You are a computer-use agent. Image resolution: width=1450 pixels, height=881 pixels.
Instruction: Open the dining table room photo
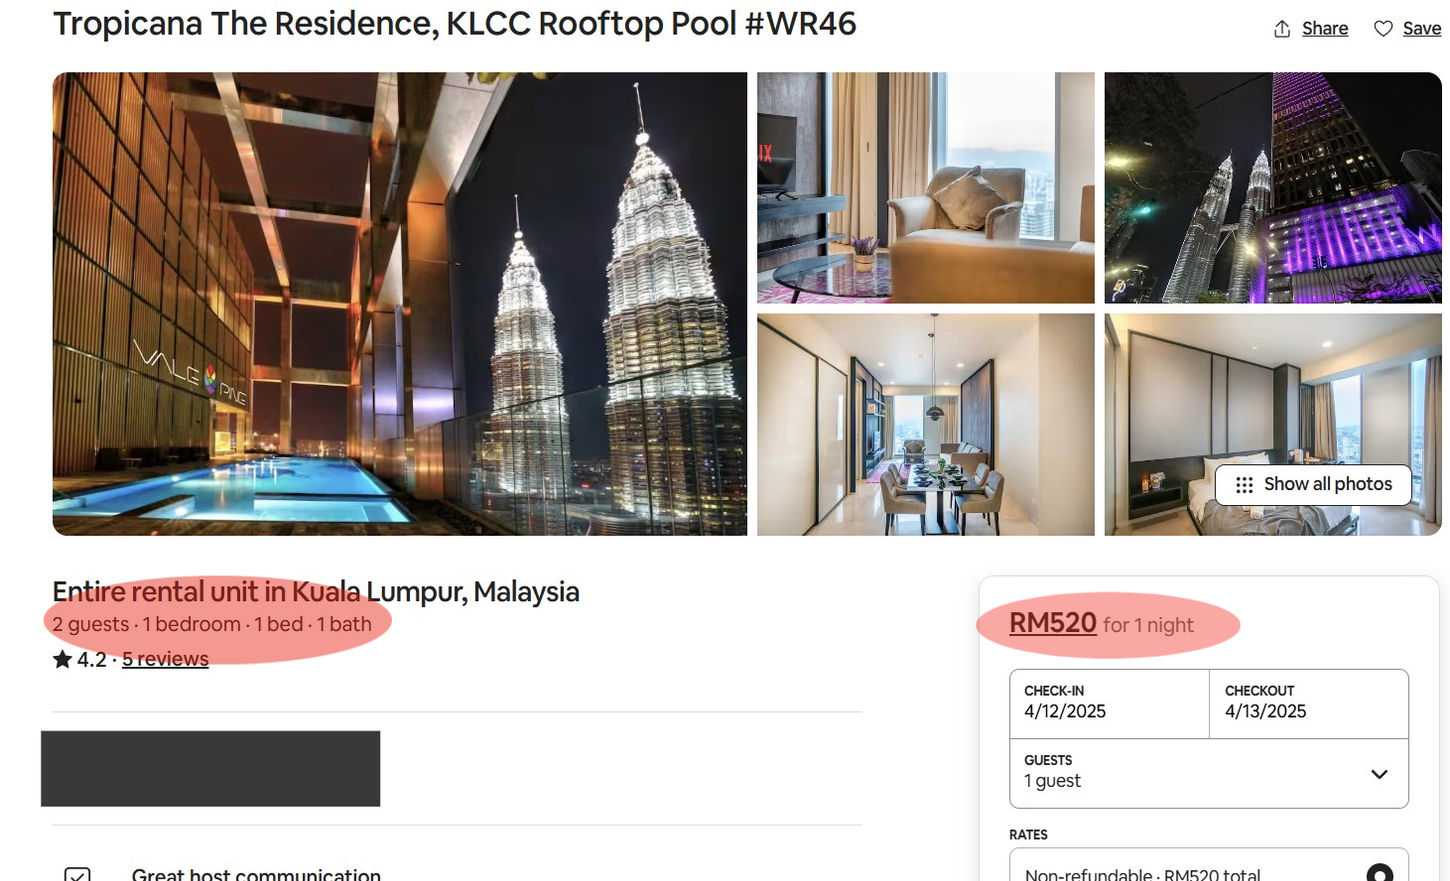tap(926, 425)
